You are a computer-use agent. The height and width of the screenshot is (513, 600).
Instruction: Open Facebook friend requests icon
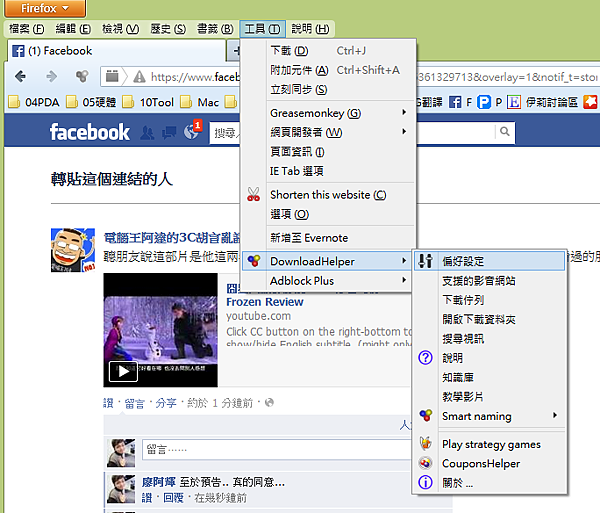(147, 133)
